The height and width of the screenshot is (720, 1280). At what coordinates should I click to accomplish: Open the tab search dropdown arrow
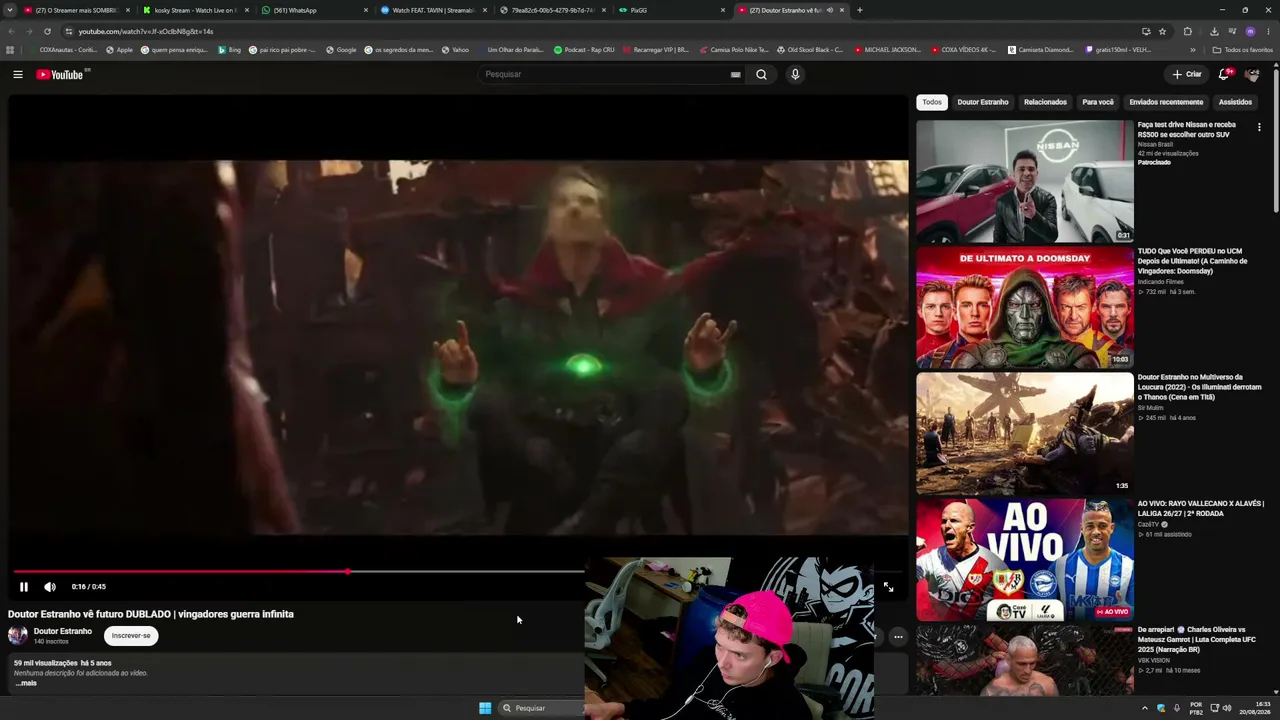tap(11, 10)
